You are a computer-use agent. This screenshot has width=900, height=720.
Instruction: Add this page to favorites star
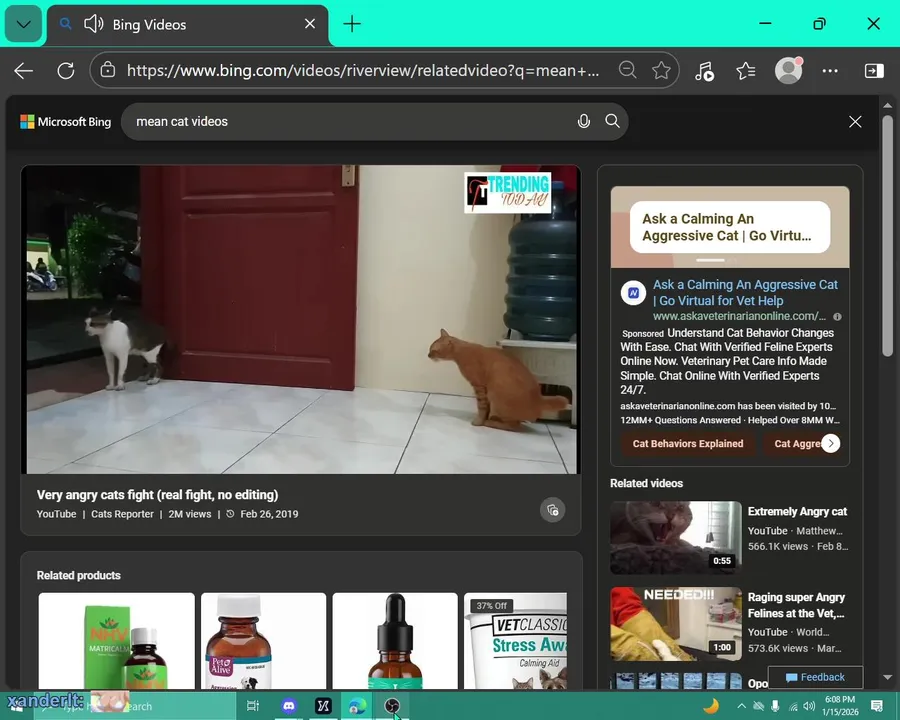(x=661, y=70)
